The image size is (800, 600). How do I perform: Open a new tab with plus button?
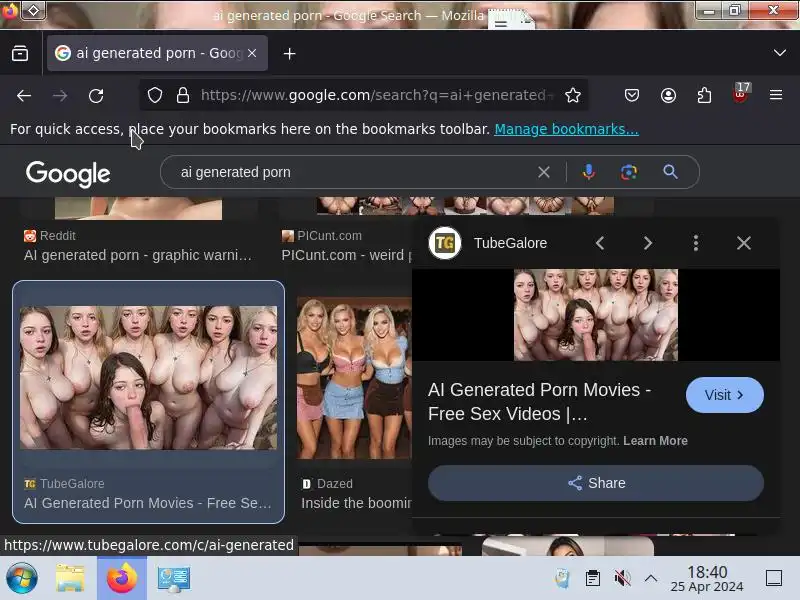289,54
